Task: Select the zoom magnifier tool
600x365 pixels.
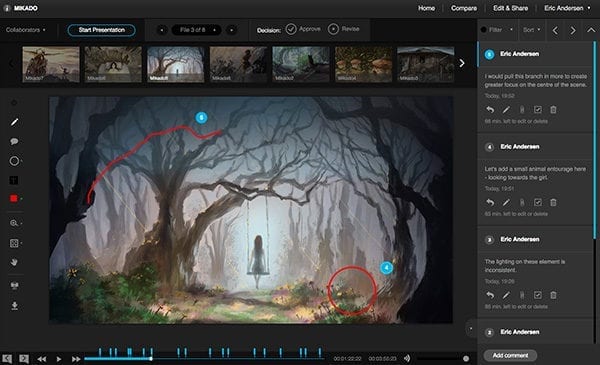Action: click(14, 223)
